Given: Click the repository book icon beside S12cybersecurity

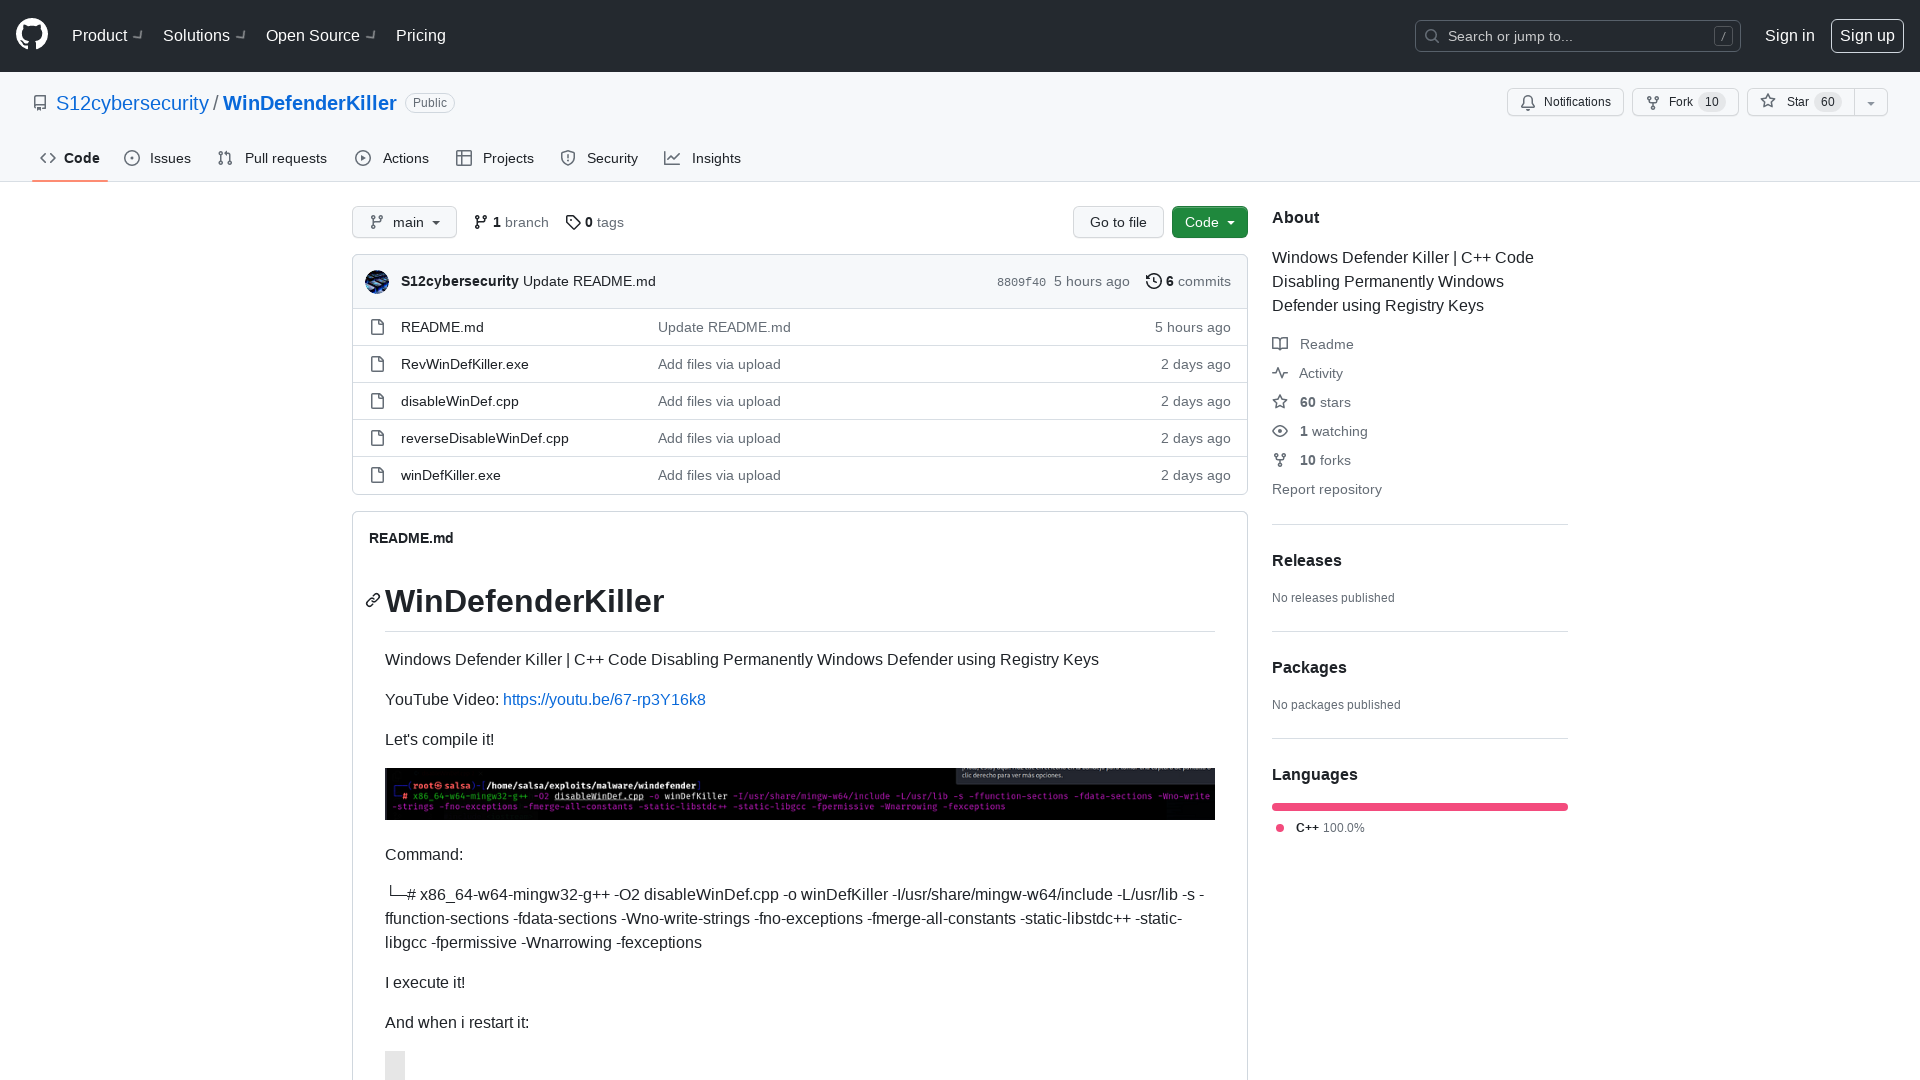Looking at the screenshot, I should click(x=40, y=103).
